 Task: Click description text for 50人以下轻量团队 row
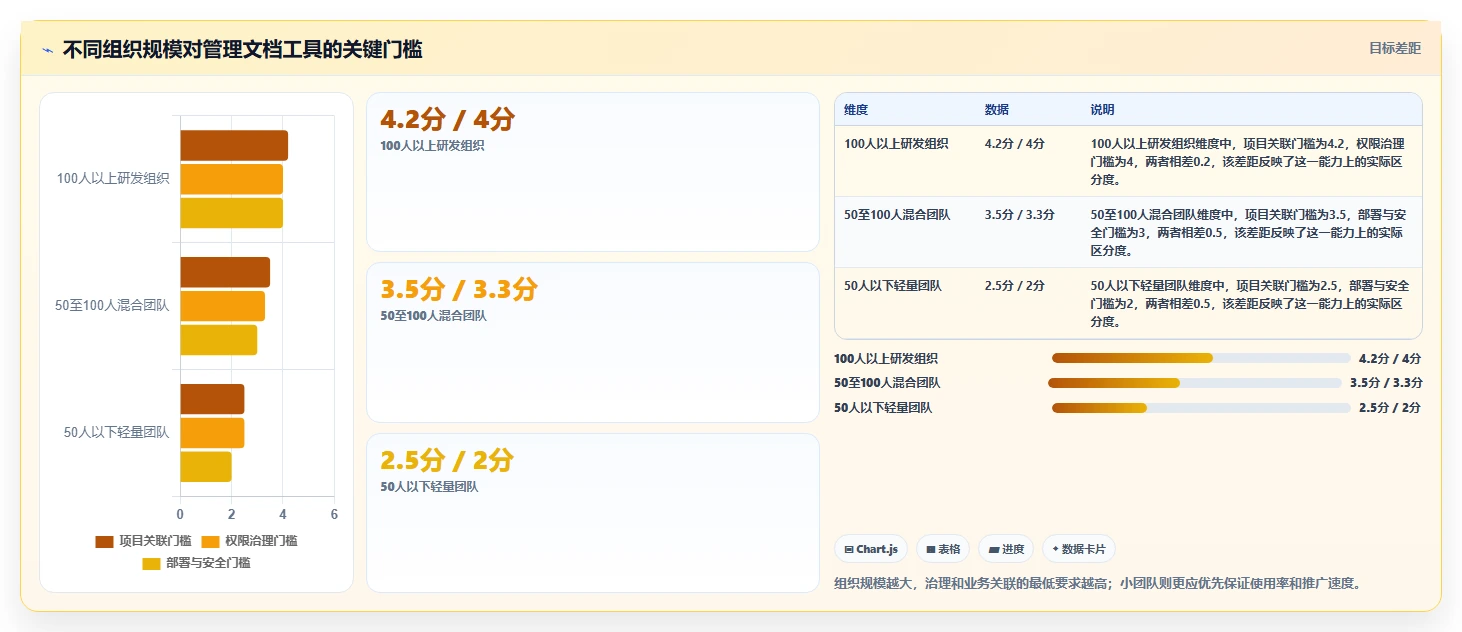coord(1250,304)
